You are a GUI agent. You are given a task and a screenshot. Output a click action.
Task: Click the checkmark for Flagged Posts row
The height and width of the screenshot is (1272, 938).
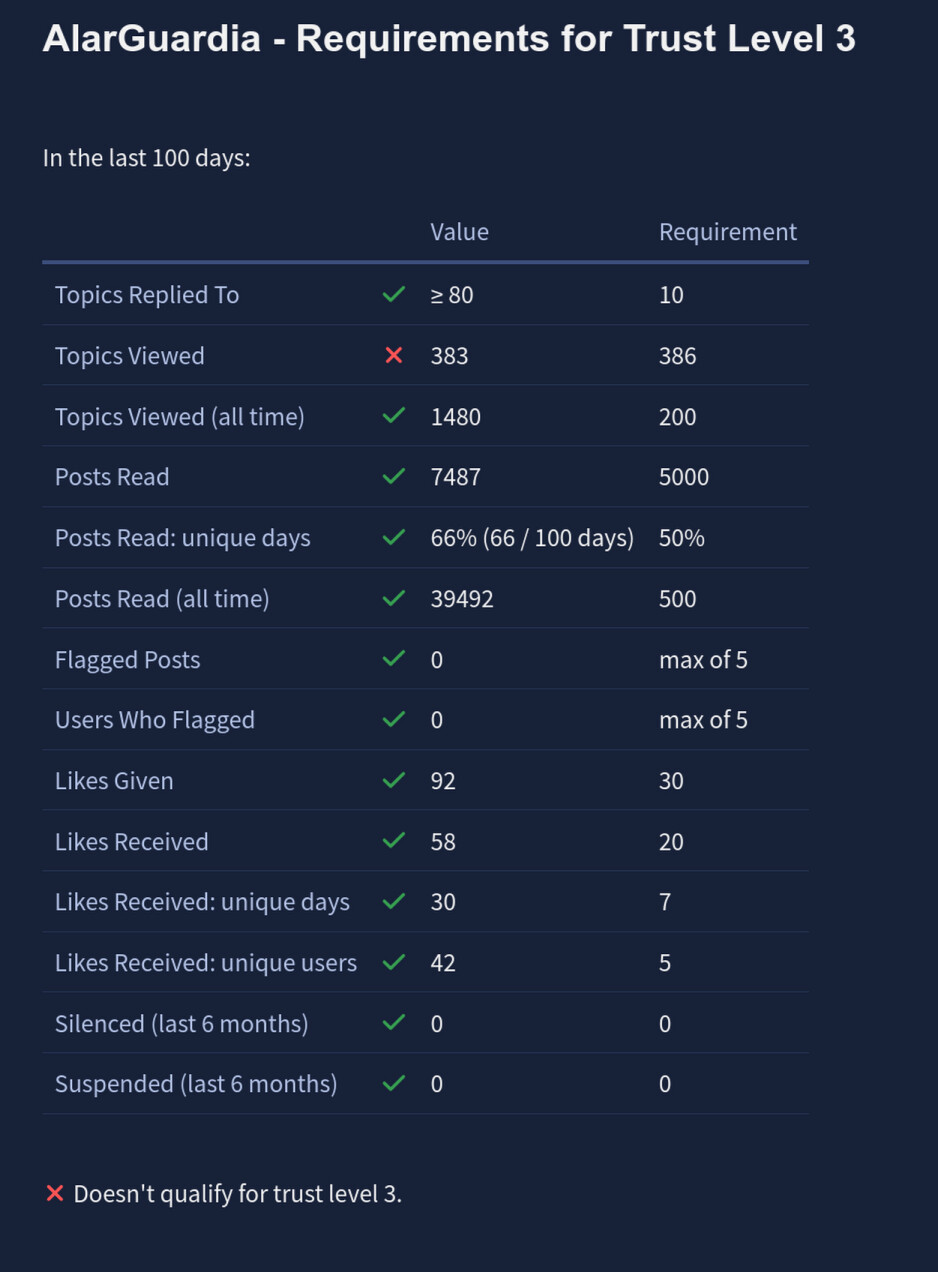point(394,658)
